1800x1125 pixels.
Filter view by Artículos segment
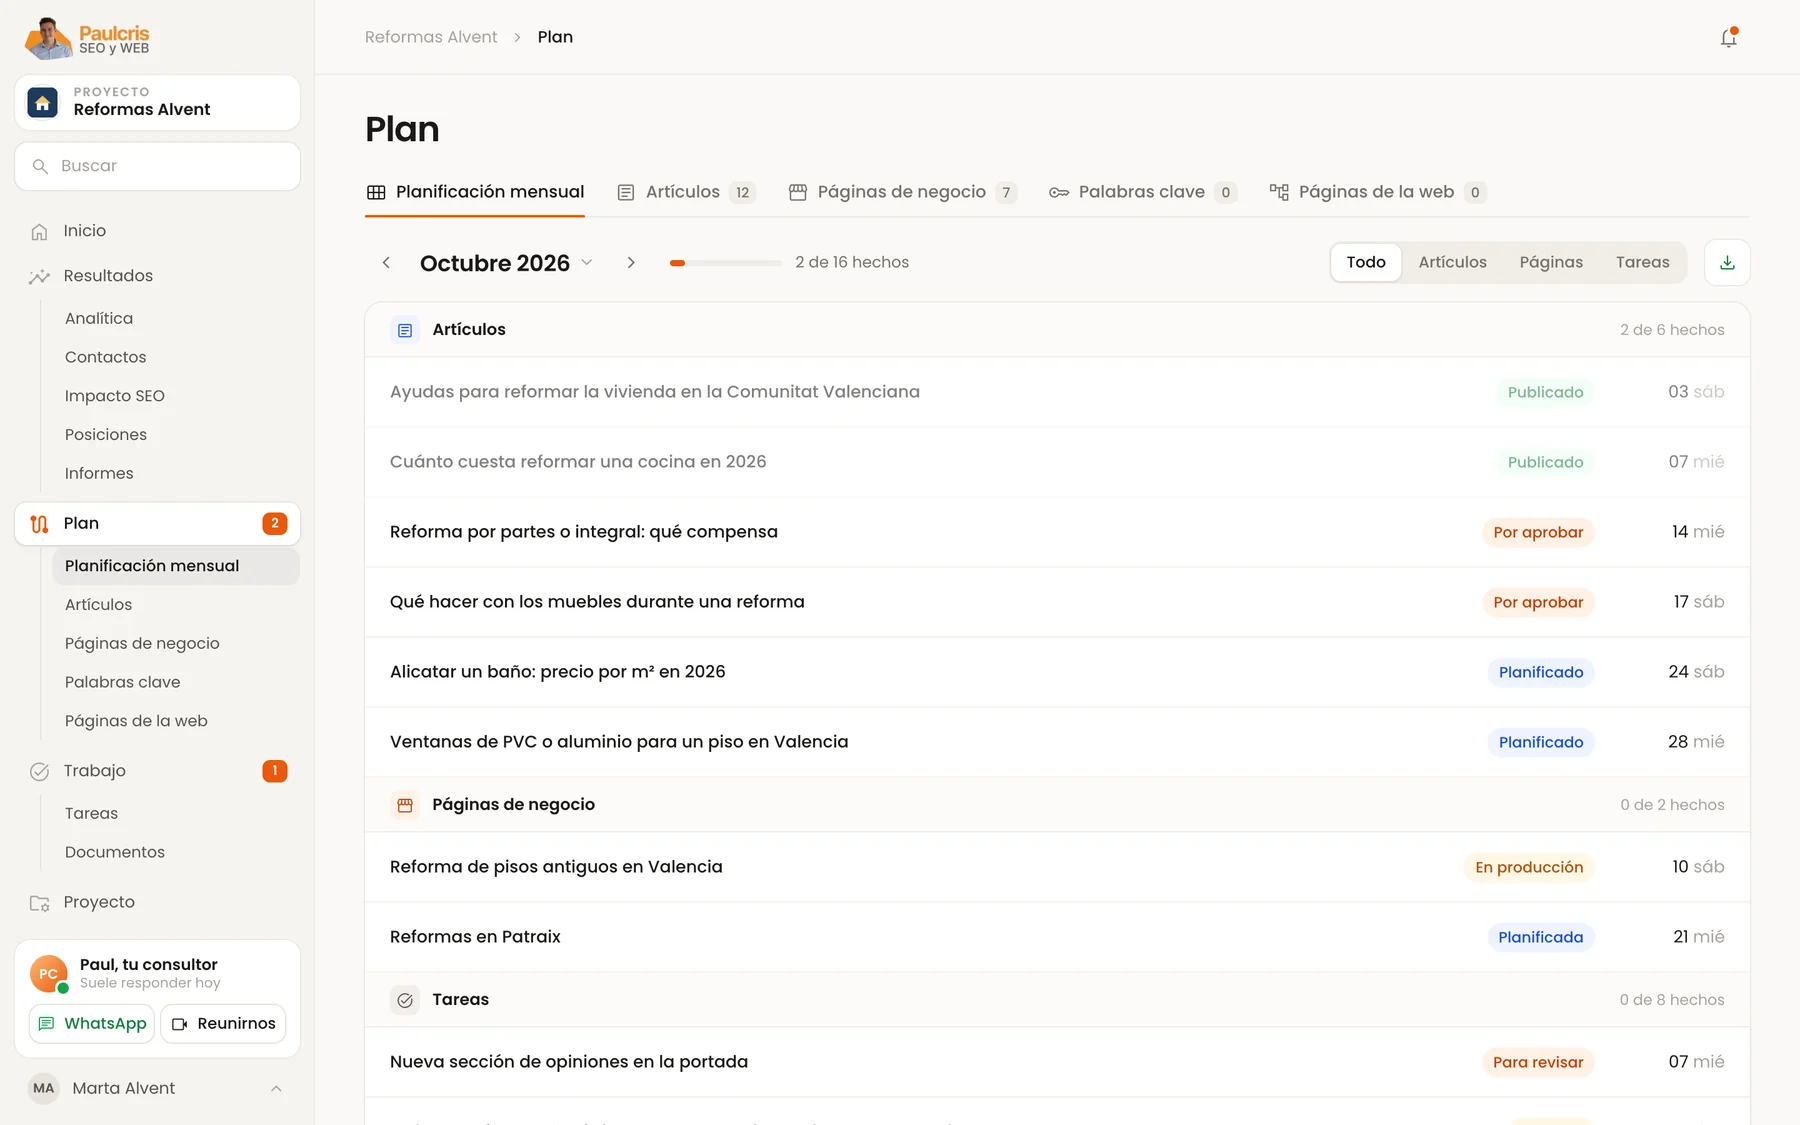click(1452, 262)
